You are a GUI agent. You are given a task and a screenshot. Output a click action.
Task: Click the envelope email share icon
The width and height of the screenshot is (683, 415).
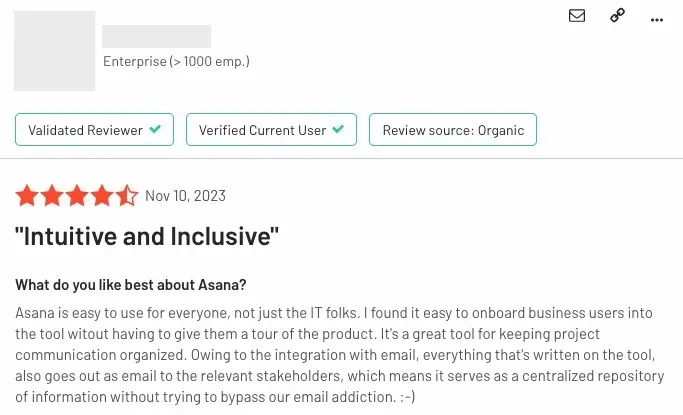point(577,16)
